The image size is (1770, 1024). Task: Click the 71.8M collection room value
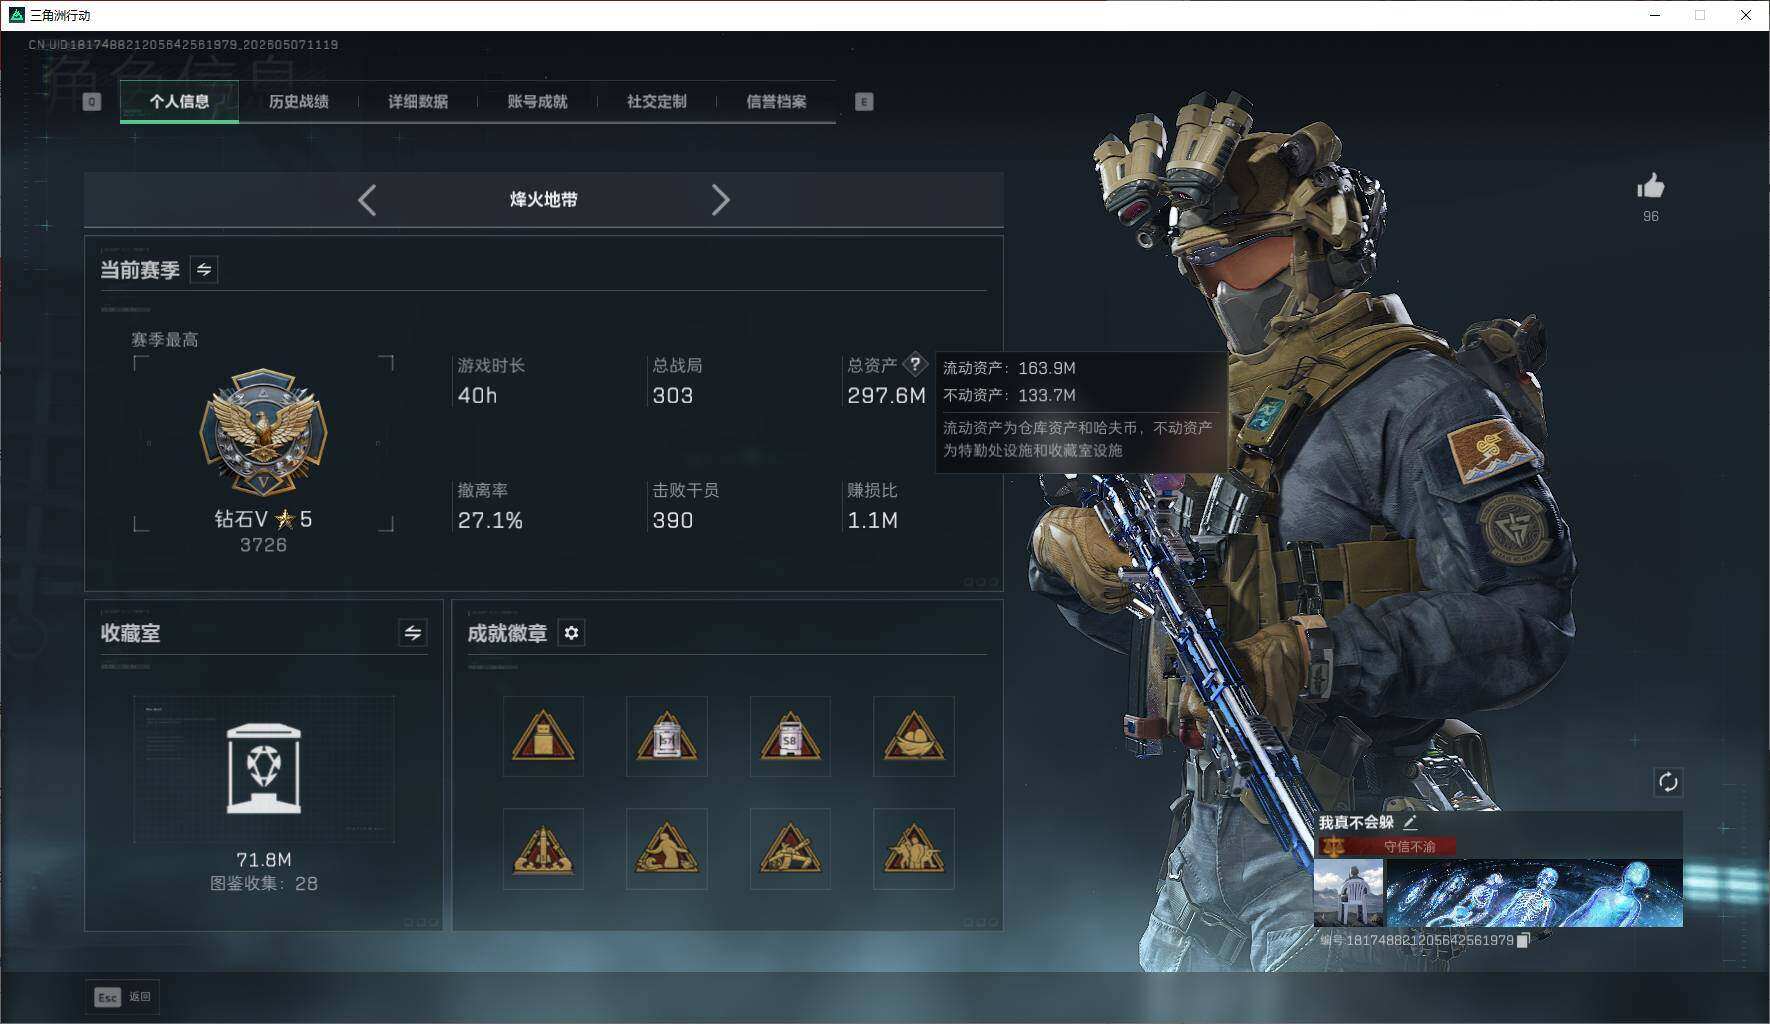[264, 860]
